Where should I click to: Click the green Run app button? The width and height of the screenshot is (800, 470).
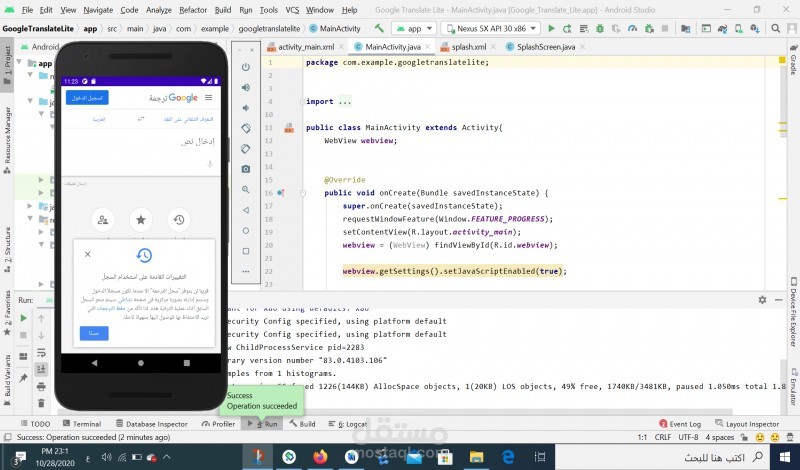pos(551,29)
